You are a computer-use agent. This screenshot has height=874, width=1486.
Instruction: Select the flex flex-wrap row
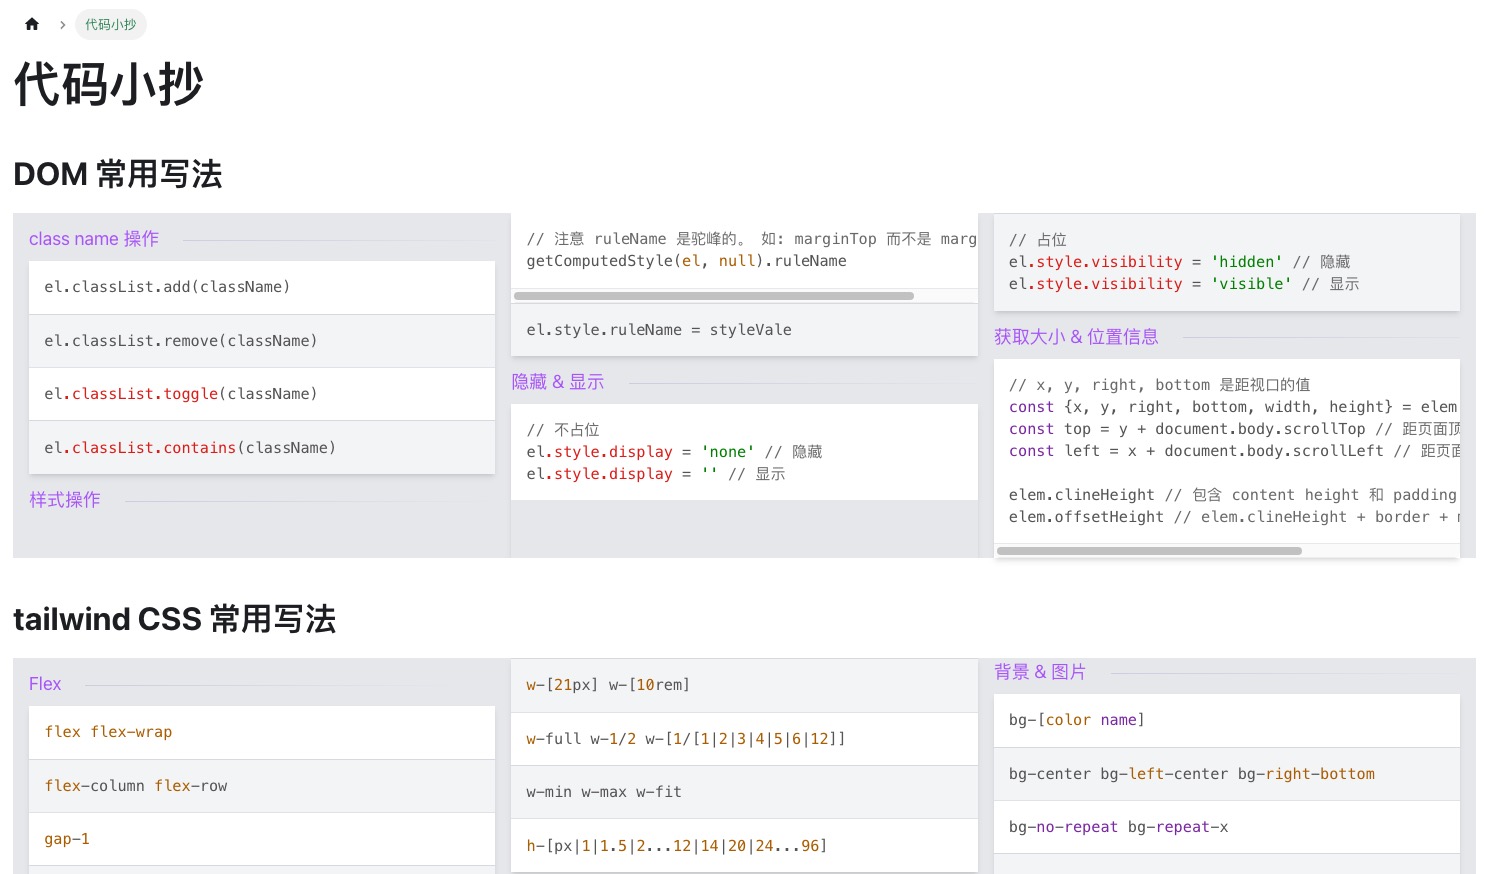(x=262, y=732)
